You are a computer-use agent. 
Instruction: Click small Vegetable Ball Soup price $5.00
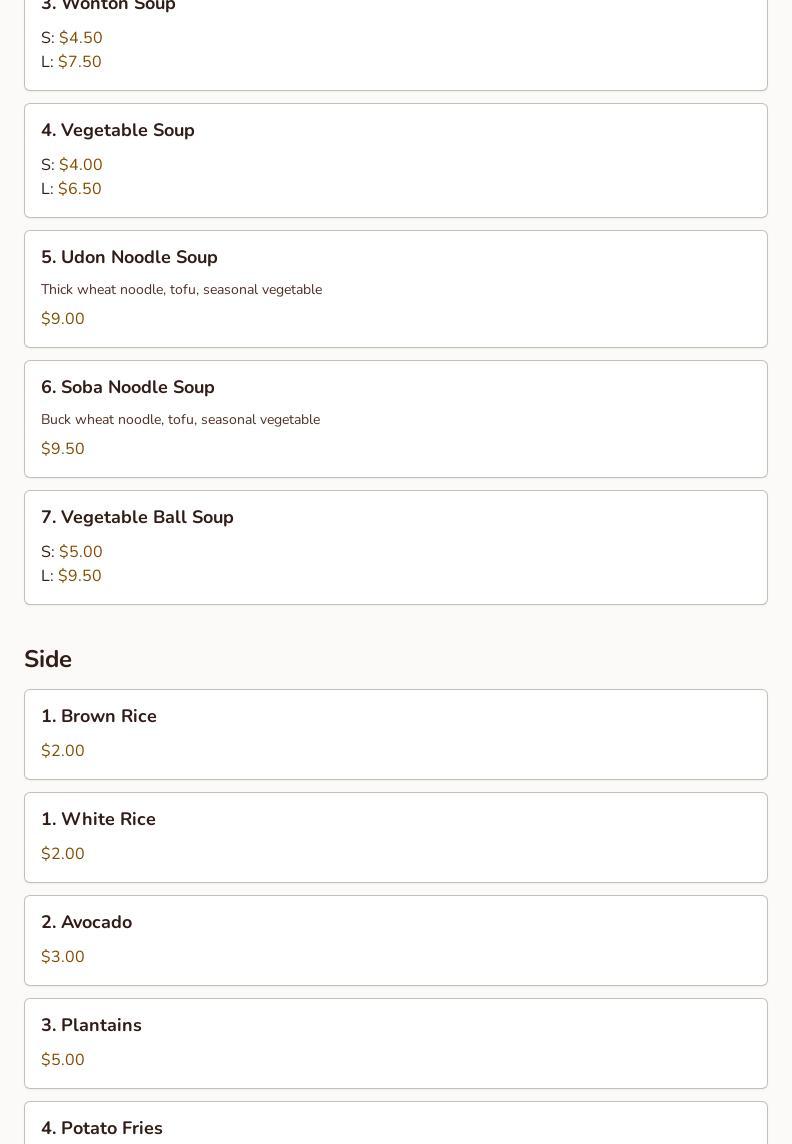(x=80, y=552)
